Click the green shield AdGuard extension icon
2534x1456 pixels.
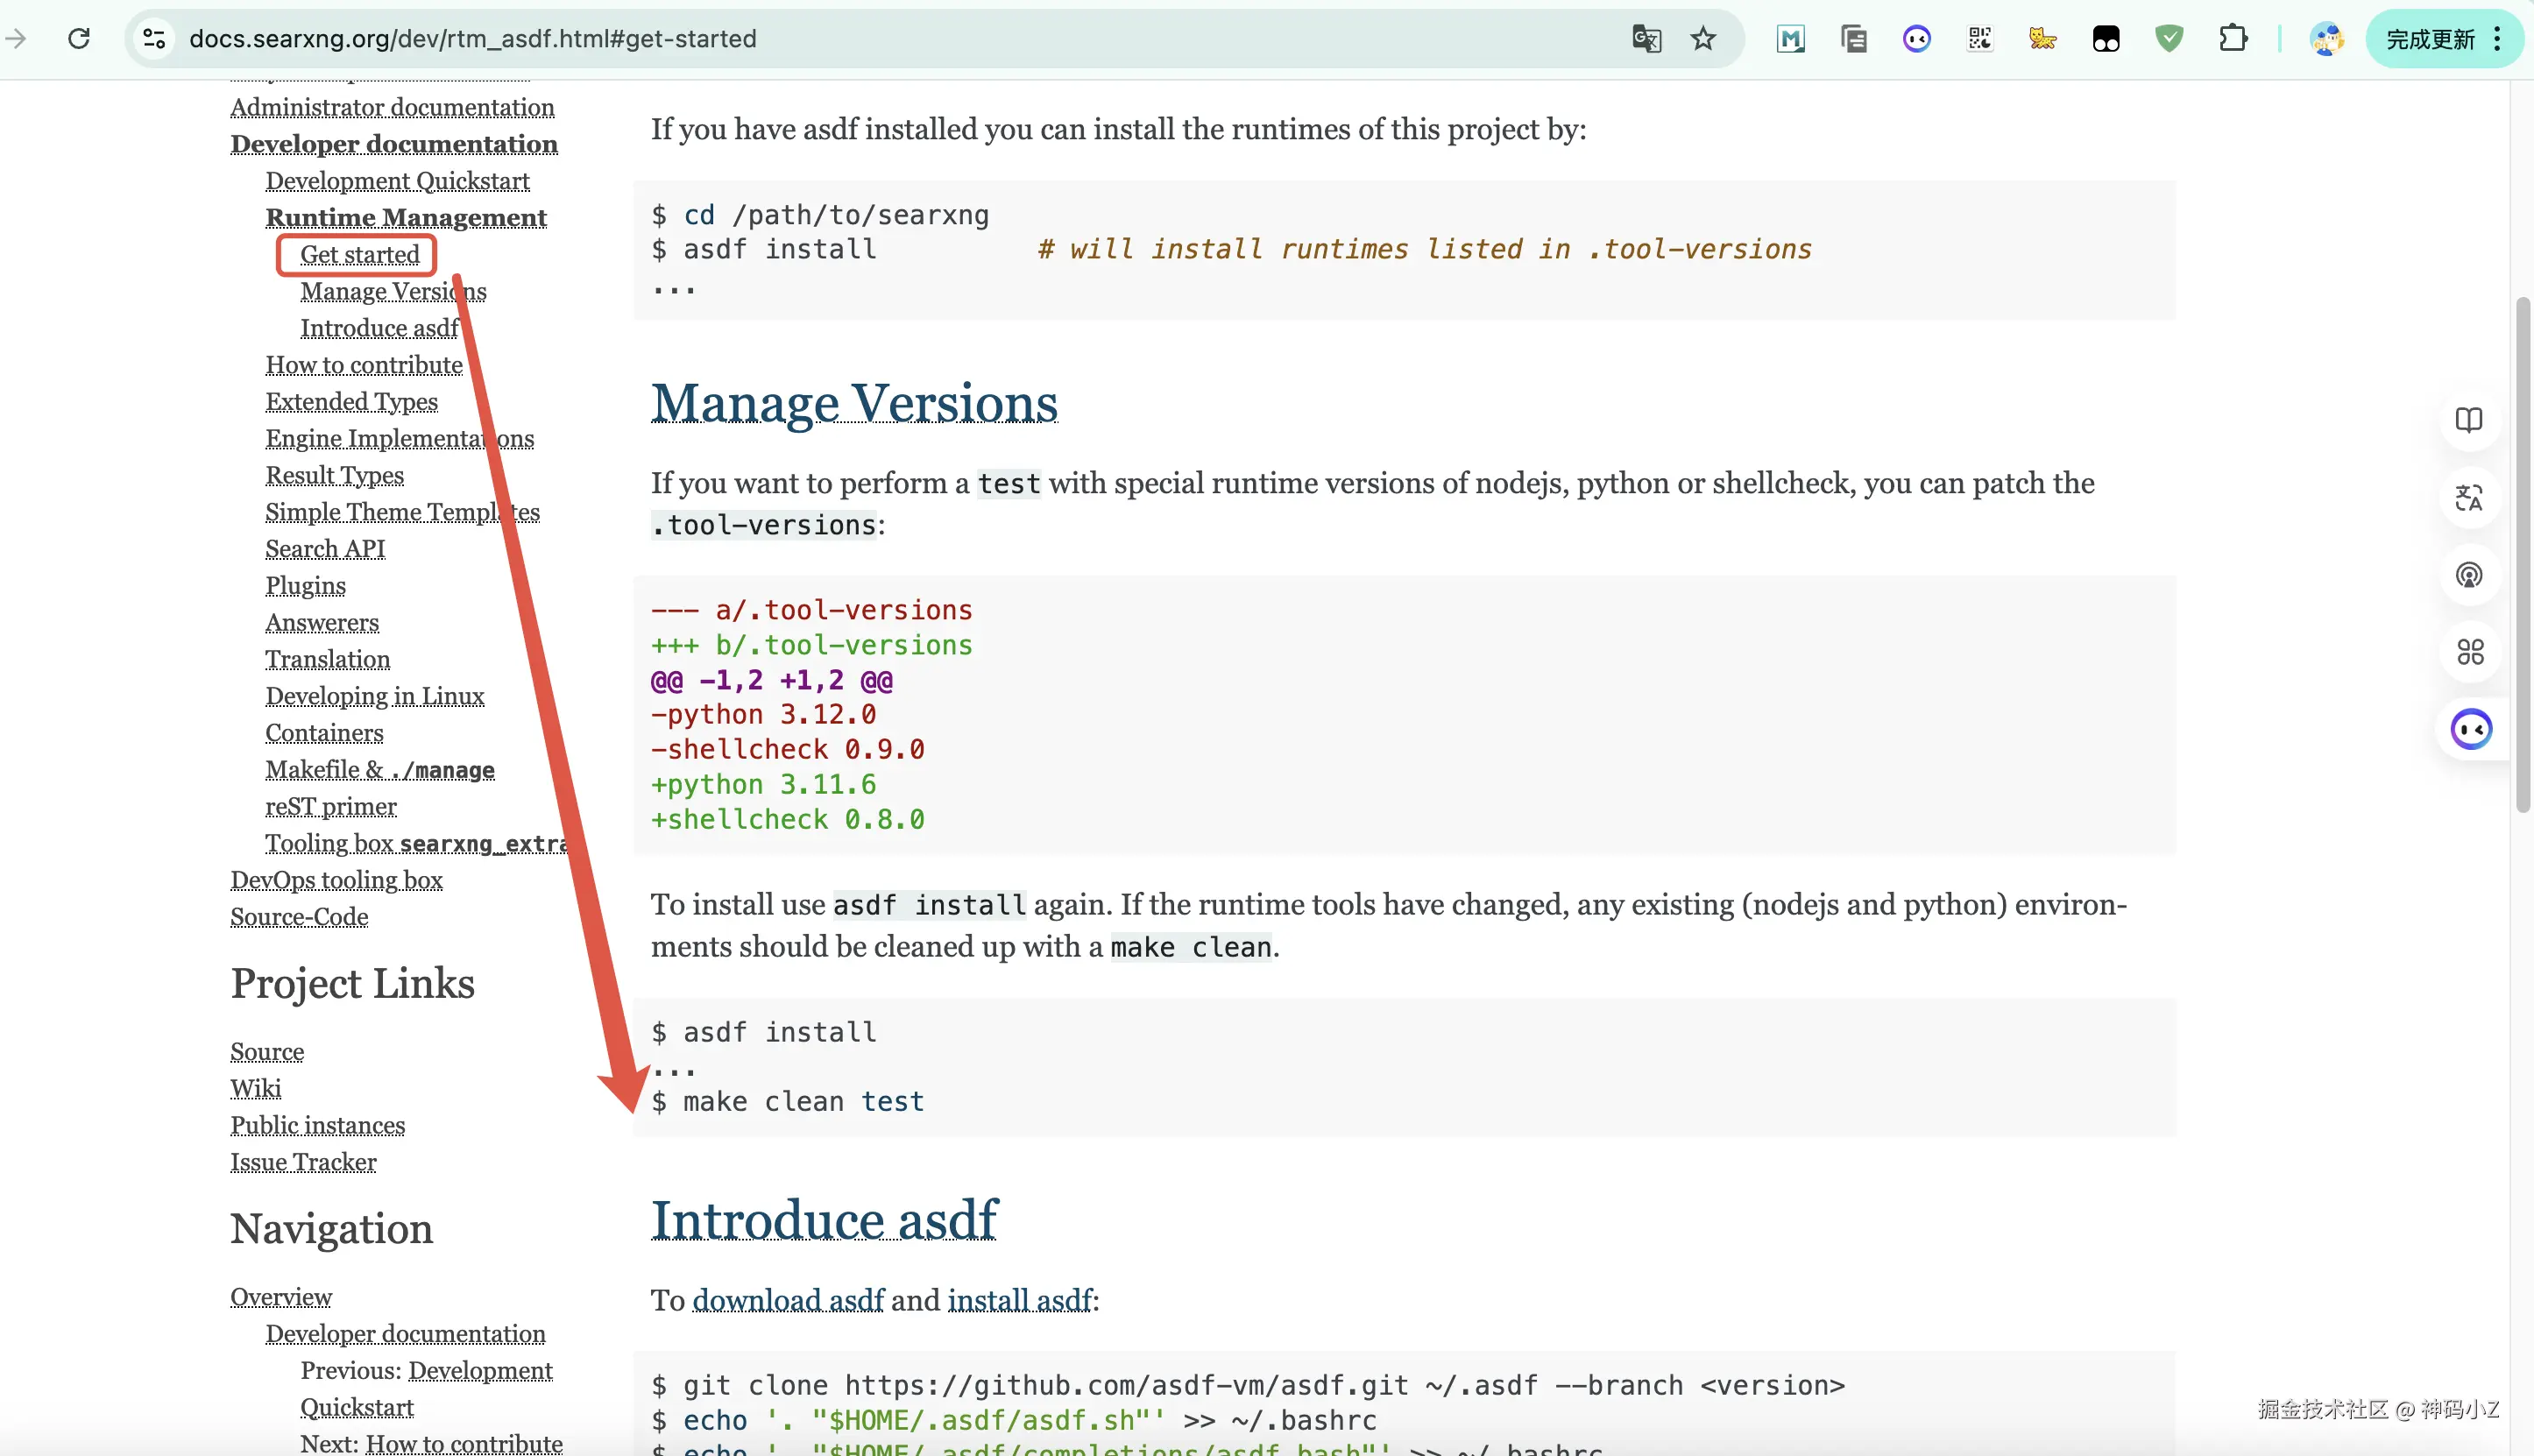click(2169, 39)
